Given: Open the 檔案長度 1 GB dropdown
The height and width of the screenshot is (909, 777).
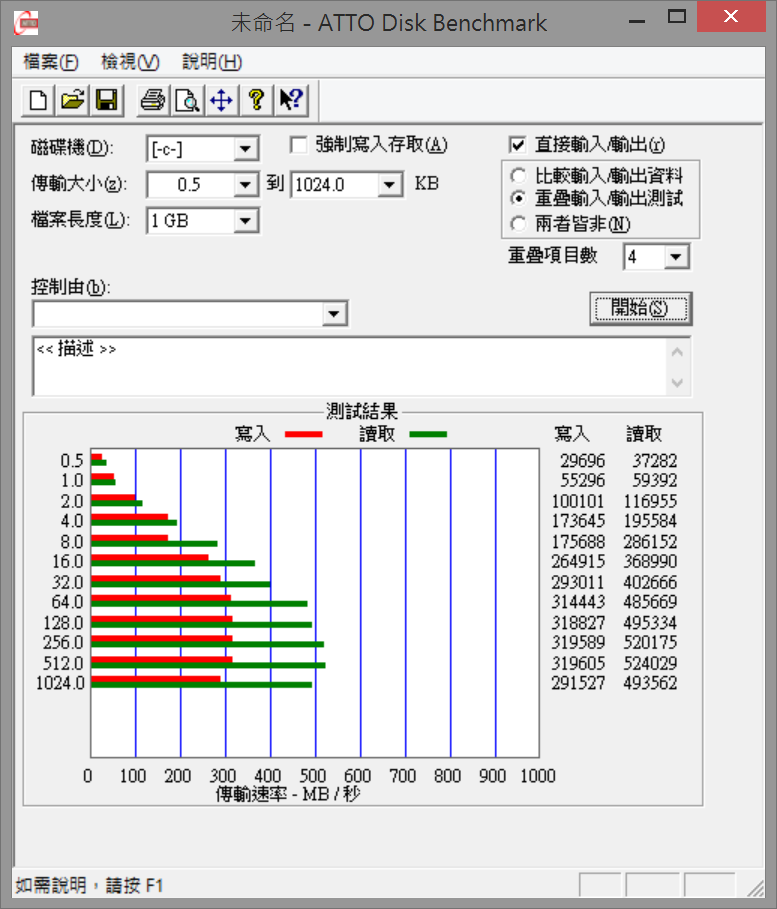Looking at the screenshot, I should click(246, 221).
